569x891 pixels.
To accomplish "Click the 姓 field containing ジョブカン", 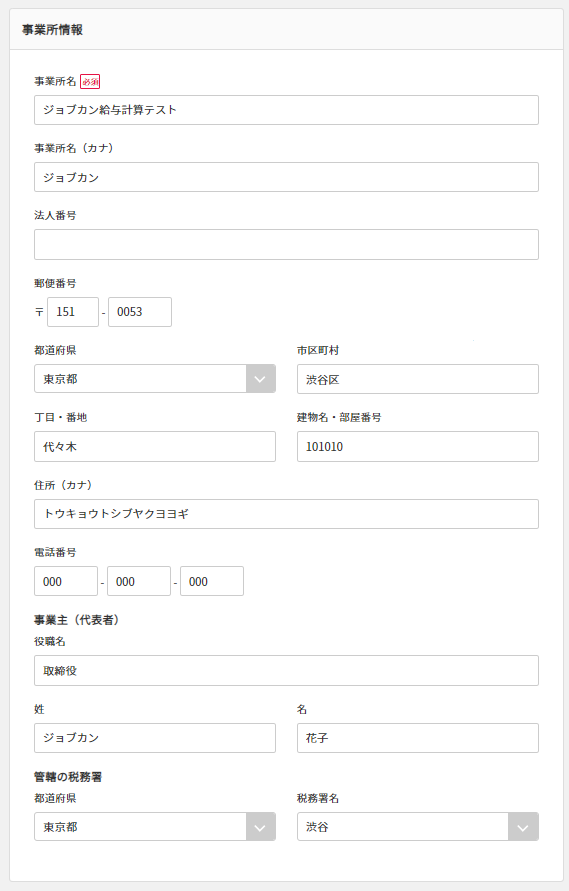I will point(155,738).
